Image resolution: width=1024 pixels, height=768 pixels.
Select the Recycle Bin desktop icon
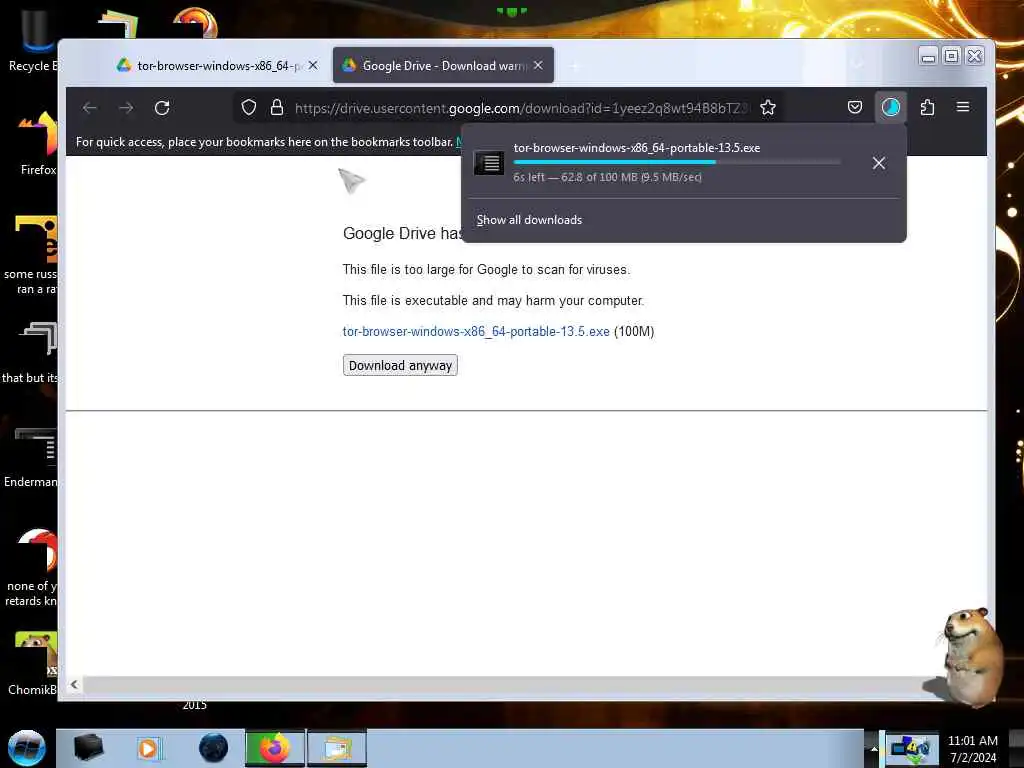pyautogui.click(x=33, y=40)
